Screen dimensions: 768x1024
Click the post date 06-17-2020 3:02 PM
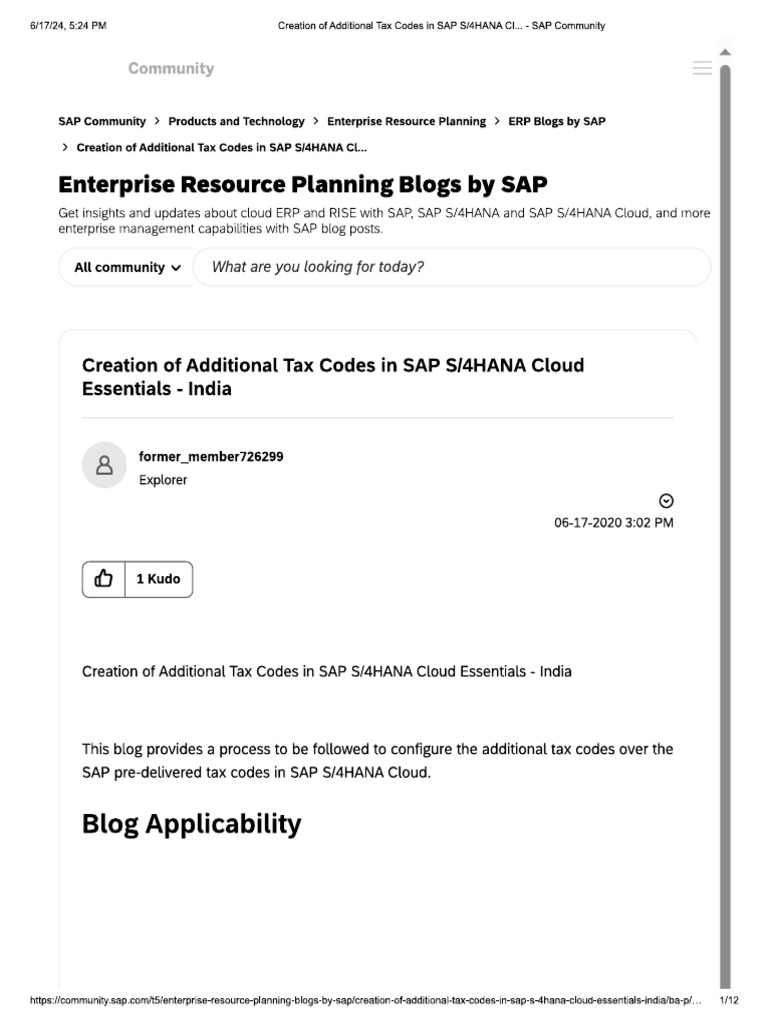coord(613,522)
